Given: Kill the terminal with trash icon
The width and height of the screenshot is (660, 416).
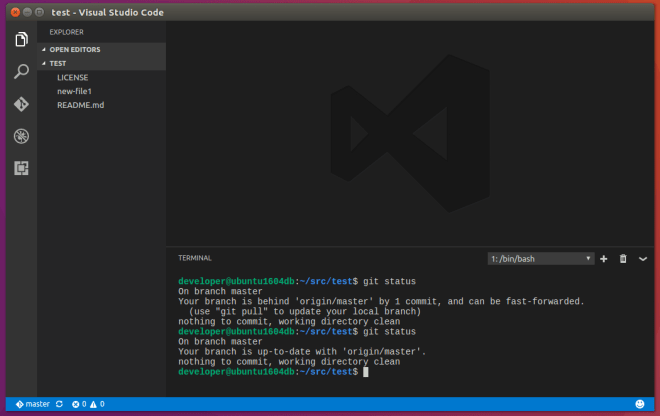Looking at the screenshot, I should (x=623, y=258).
